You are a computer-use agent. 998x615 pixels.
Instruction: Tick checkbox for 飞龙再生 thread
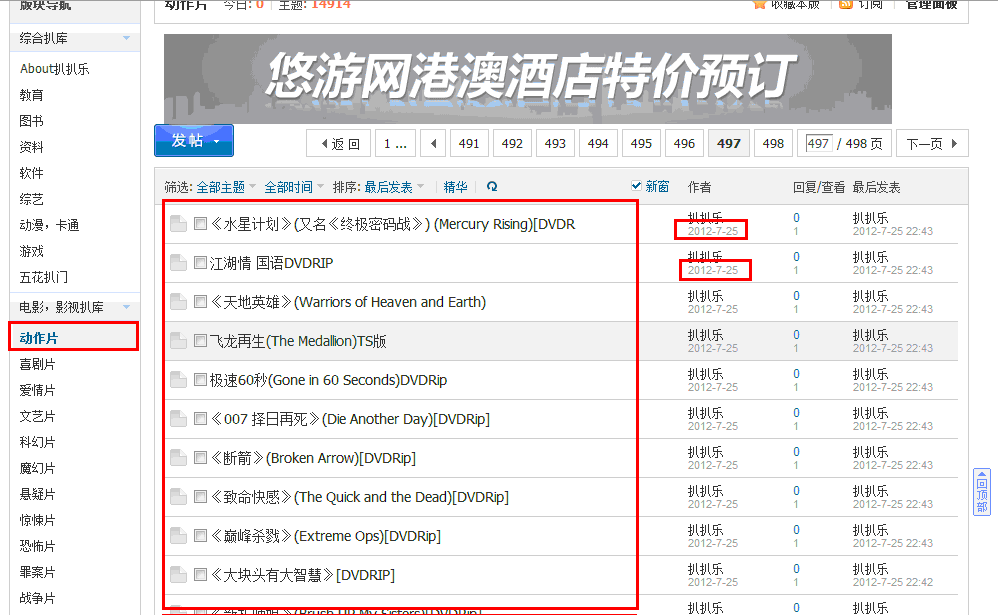200,341
